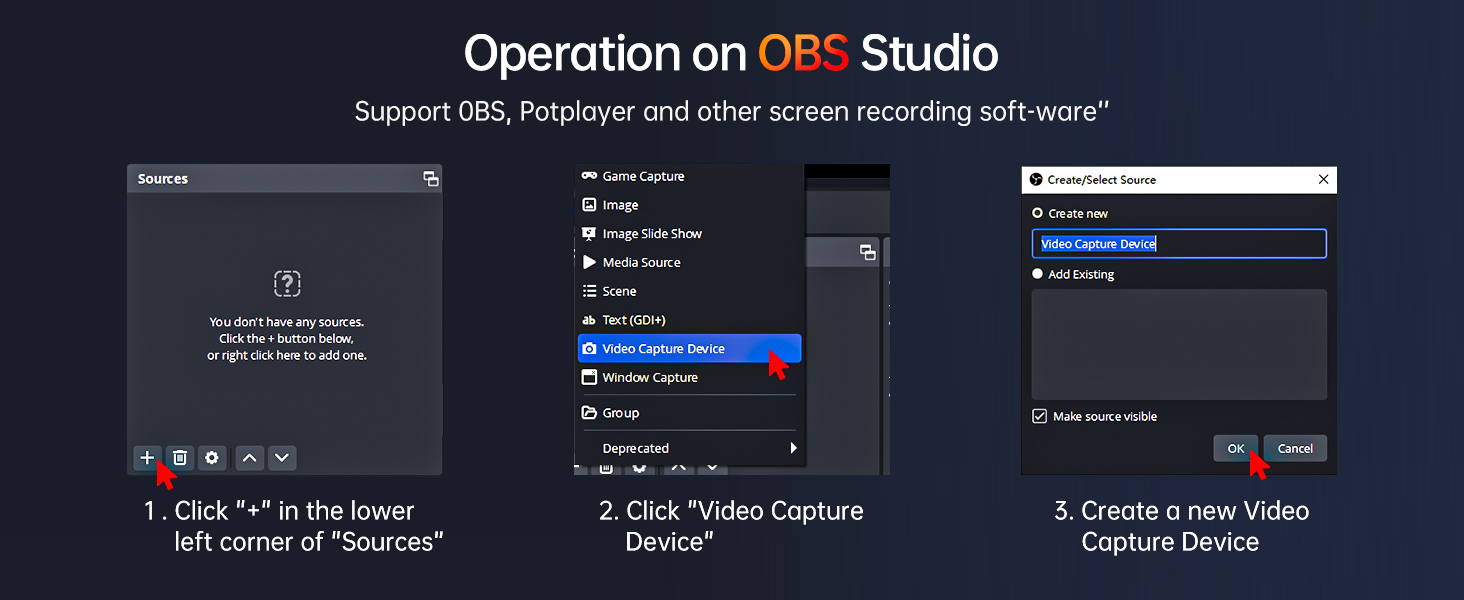Image resolution: width=1464 pixels, height=600 pixels.
Task: Click the source name text input field
Action: [1178, 243]
